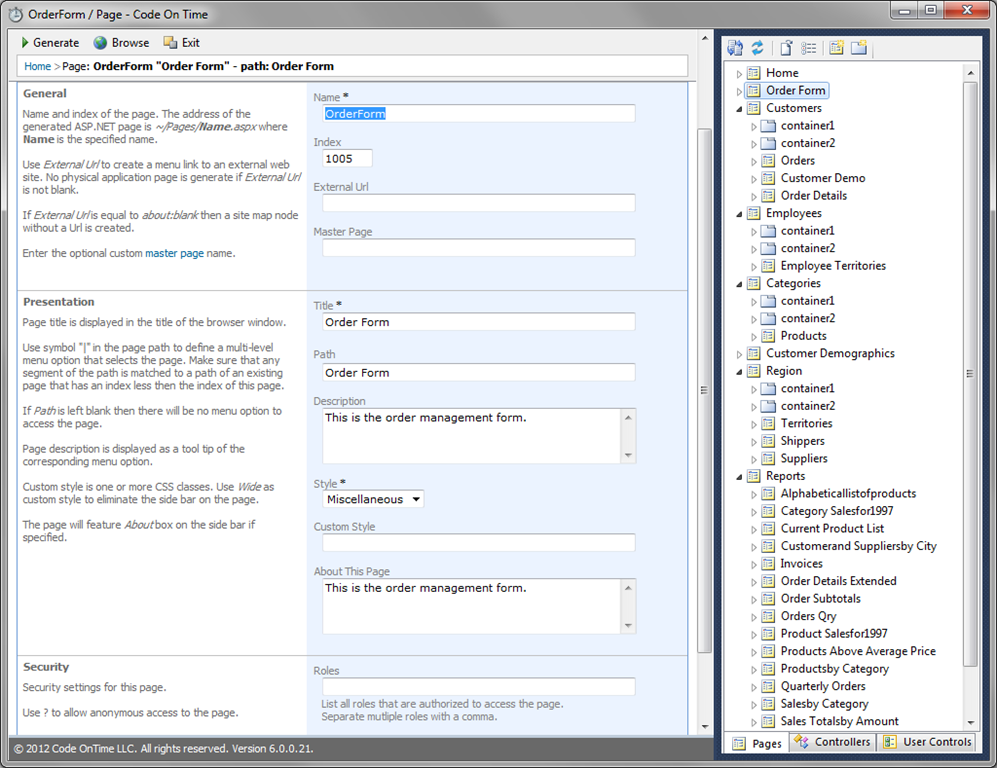Collapse the Reports tree node
This screenshot has width=997, height=768.
pyautogui.click(x=739, y=477)
